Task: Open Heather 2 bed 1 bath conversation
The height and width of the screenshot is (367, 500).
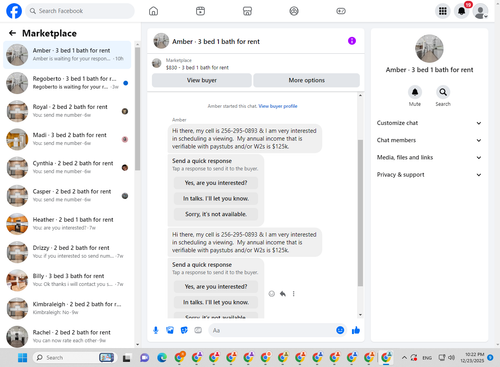Action: [x=67, y=224]
